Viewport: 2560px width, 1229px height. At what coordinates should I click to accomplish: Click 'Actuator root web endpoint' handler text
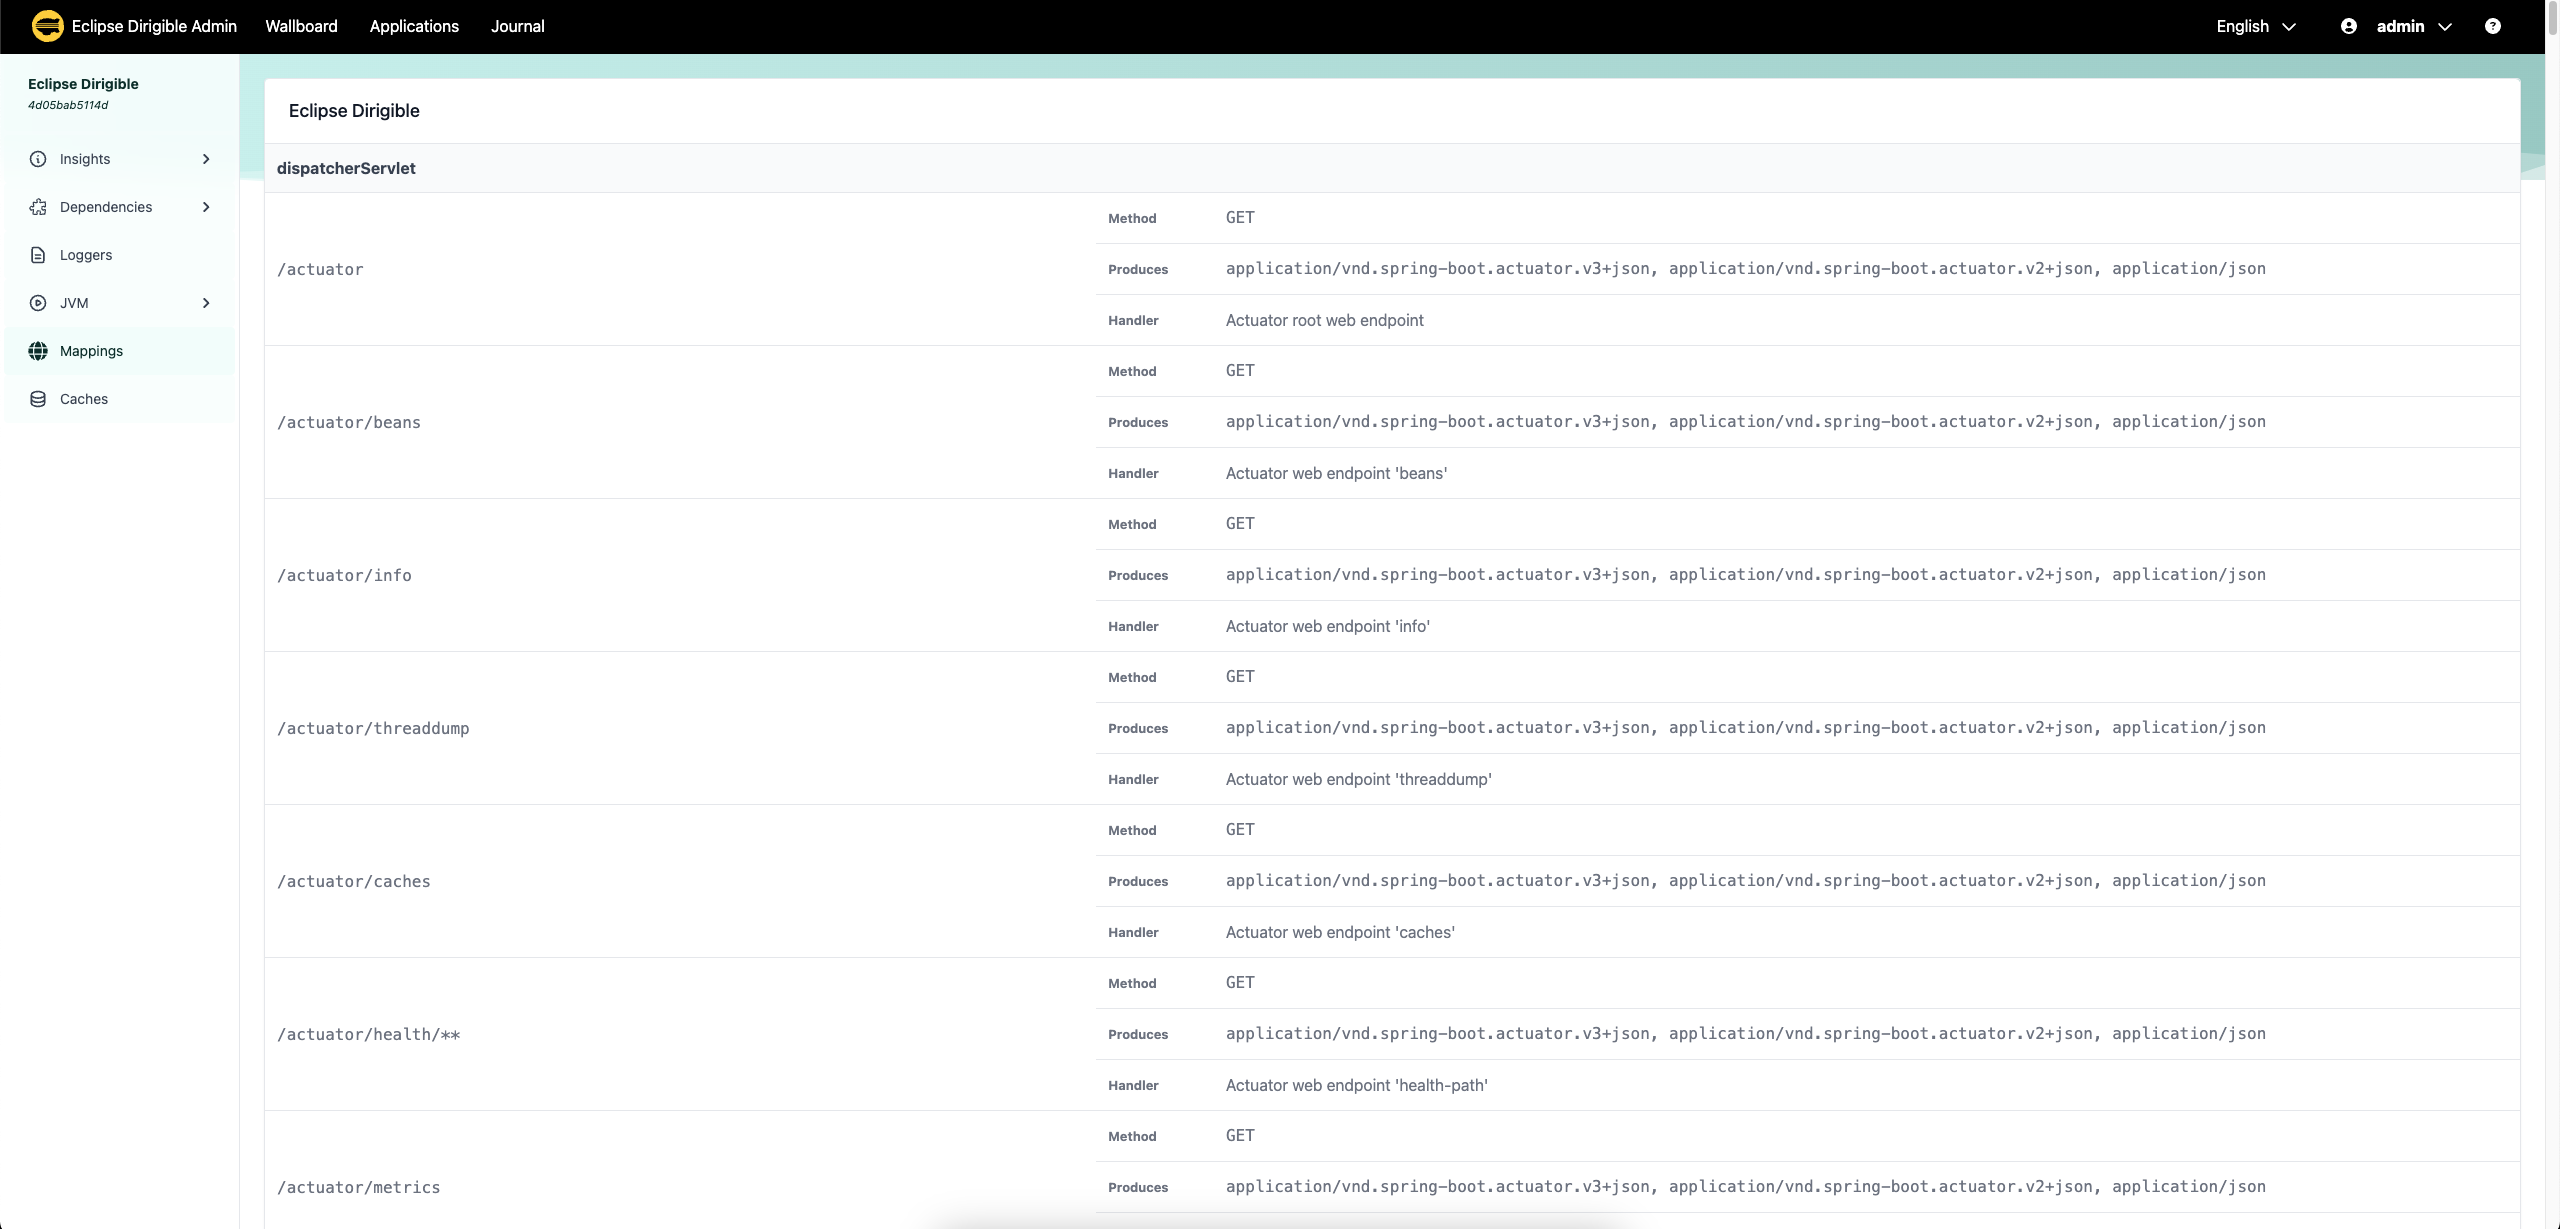click(x=1324, y=320)
